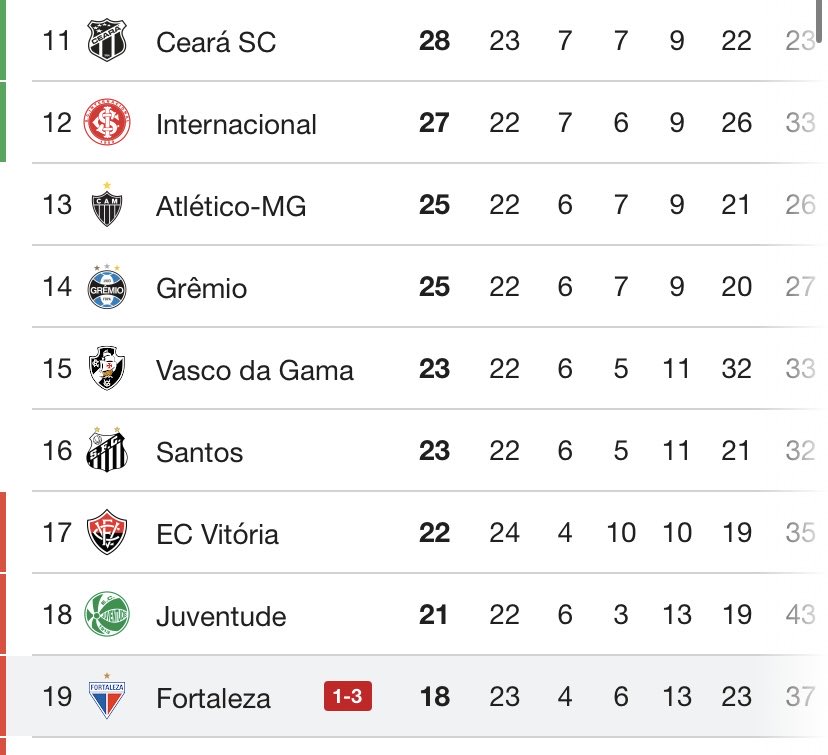Viewport: 828px width, 755px height.
Task: Select the Atlético-MG team name
Action: [x=231, y=206]
